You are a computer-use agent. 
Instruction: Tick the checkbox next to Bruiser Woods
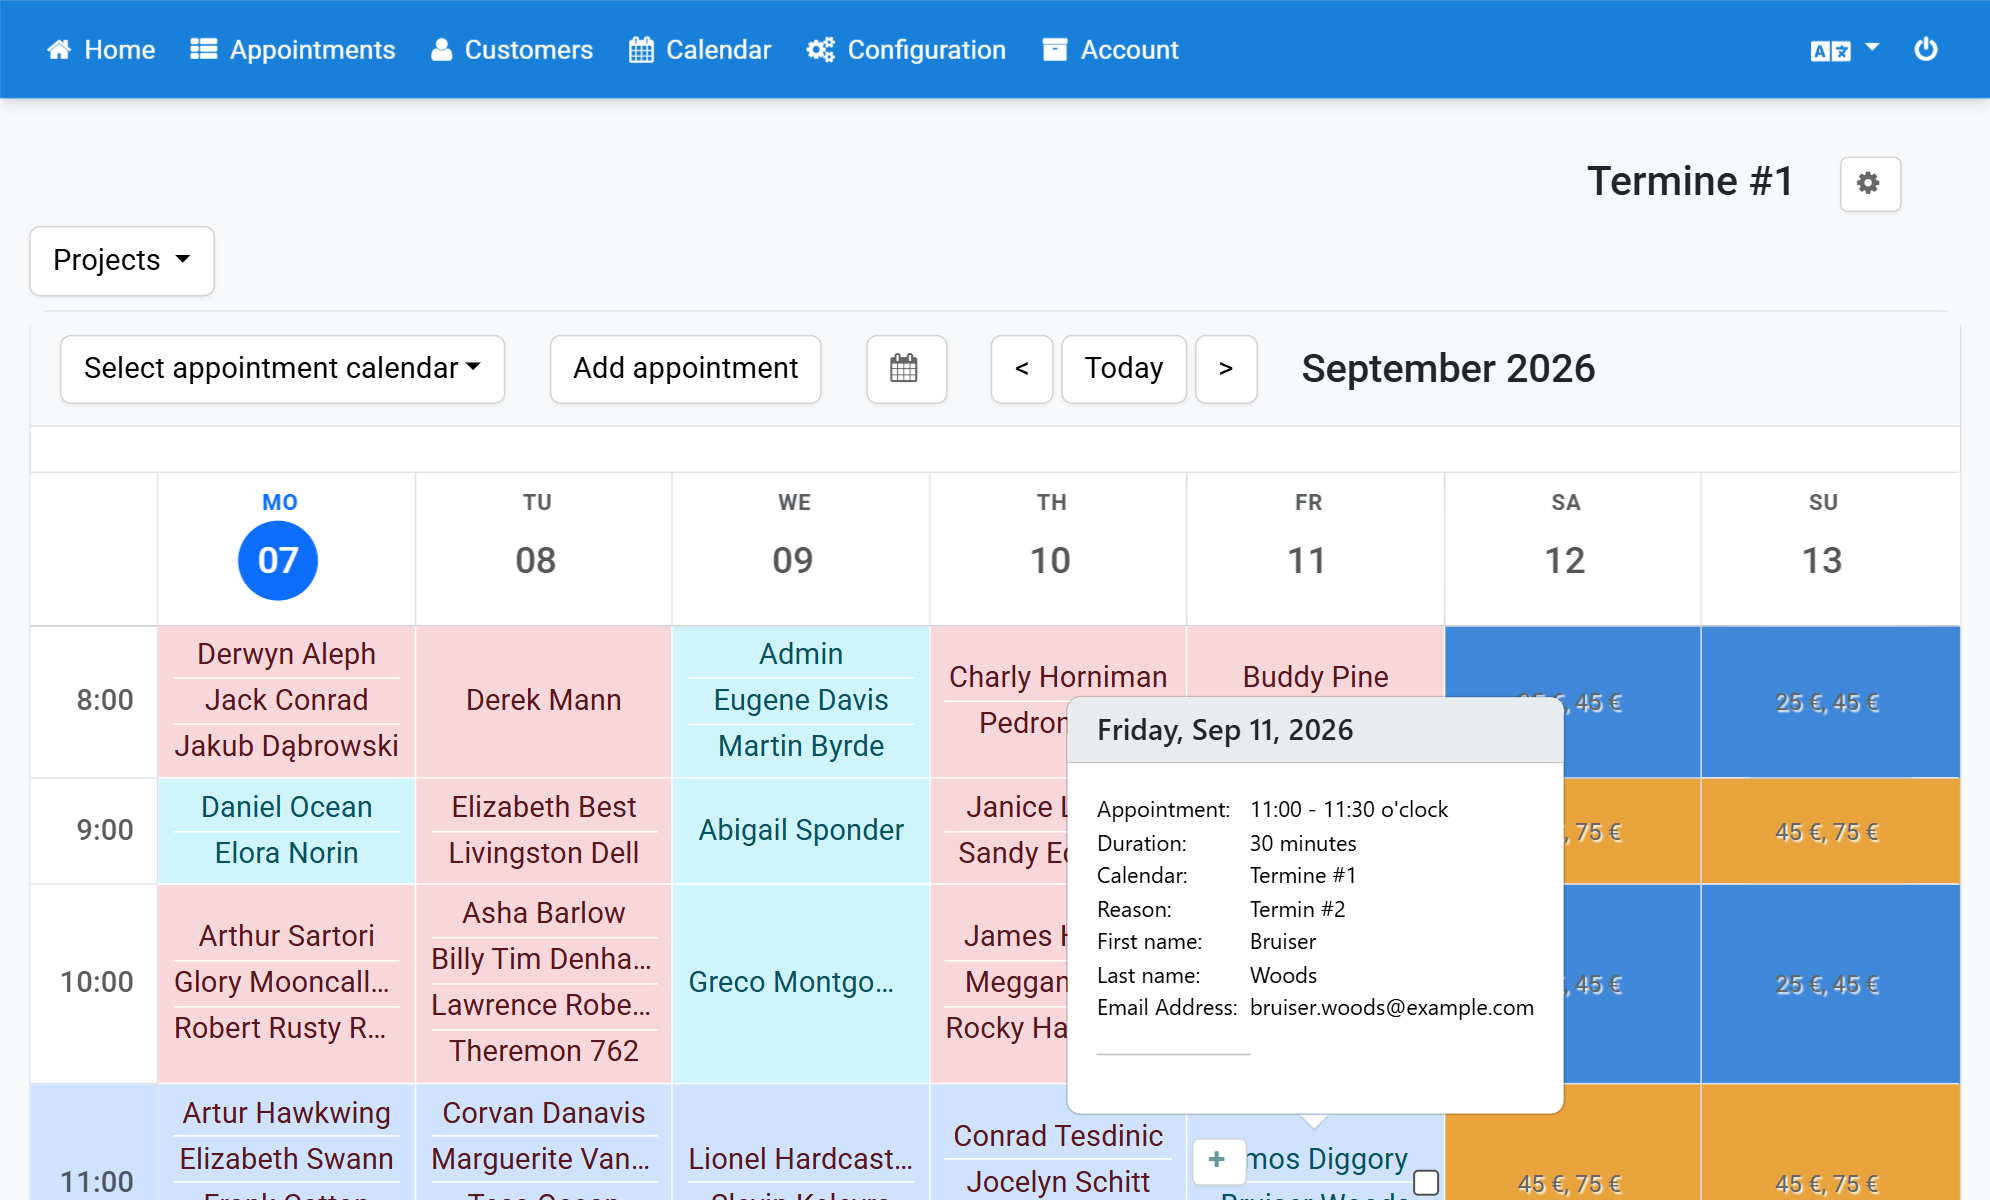pyautogui.click(x=1426, y=1182)
